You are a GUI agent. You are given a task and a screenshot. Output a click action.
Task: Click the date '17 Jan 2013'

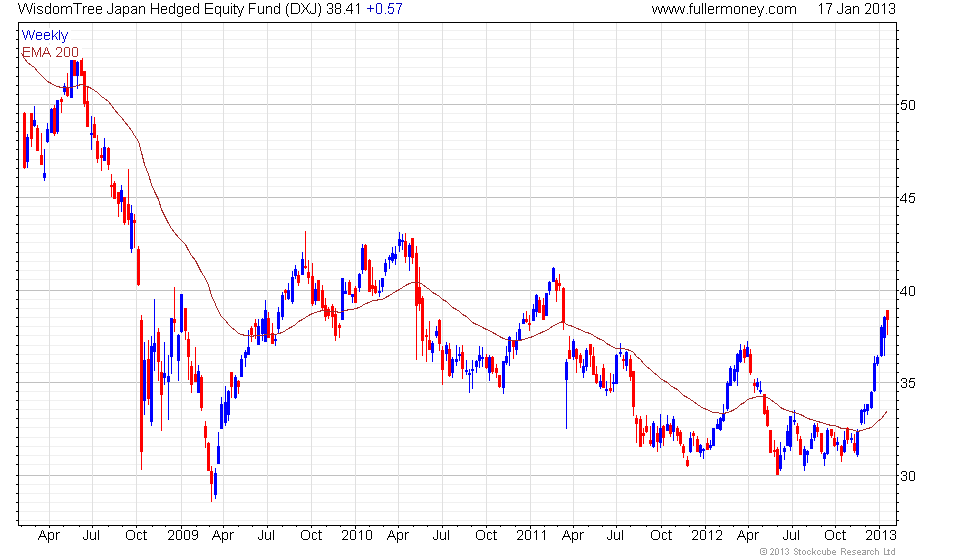(x=856, y=9)
